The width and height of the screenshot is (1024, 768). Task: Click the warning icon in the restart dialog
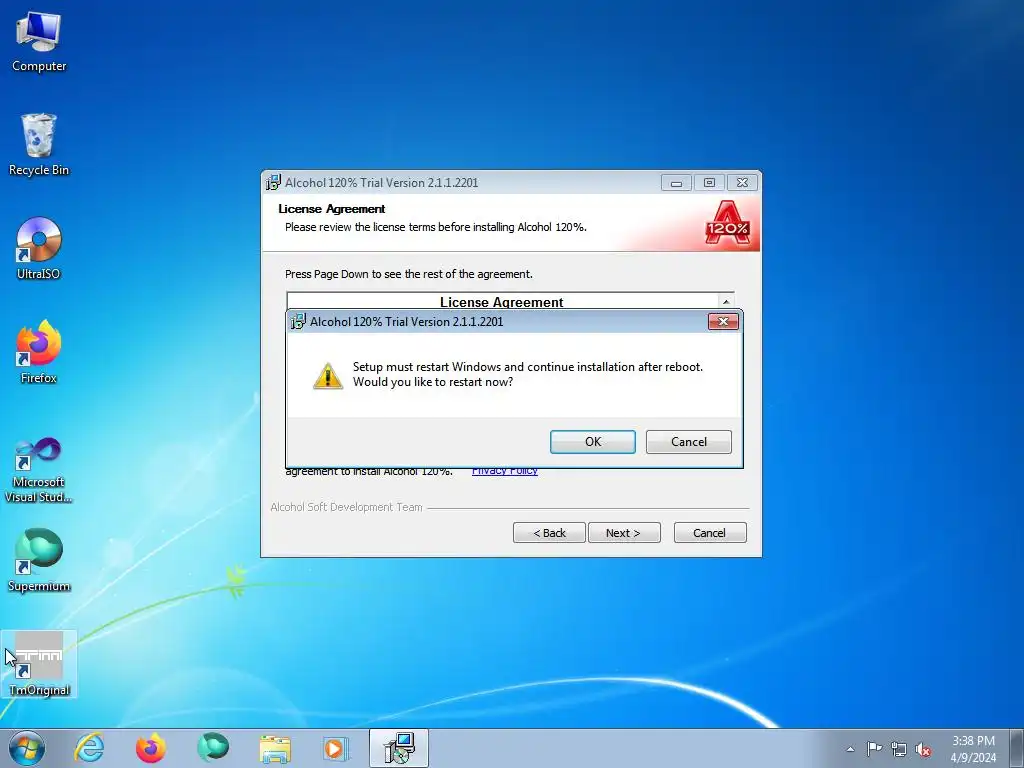coord(328,376)
